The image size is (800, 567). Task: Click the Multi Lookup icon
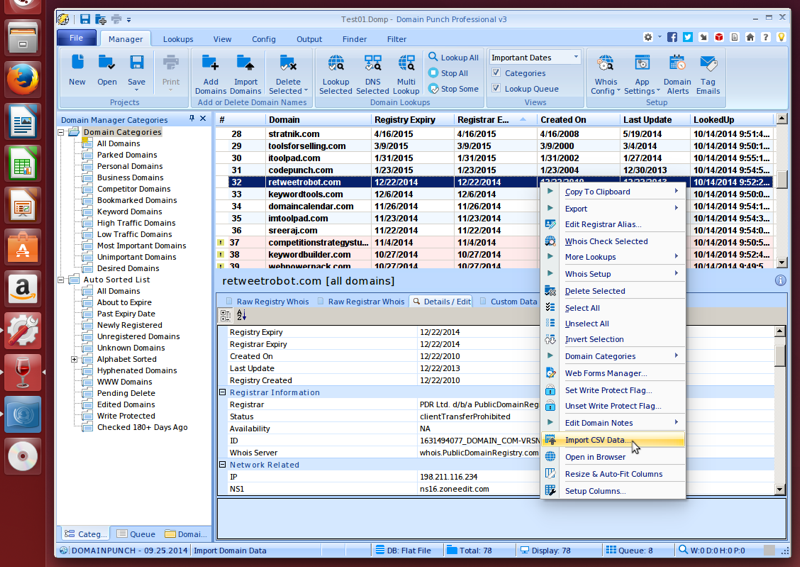click(x=406, y=74)
